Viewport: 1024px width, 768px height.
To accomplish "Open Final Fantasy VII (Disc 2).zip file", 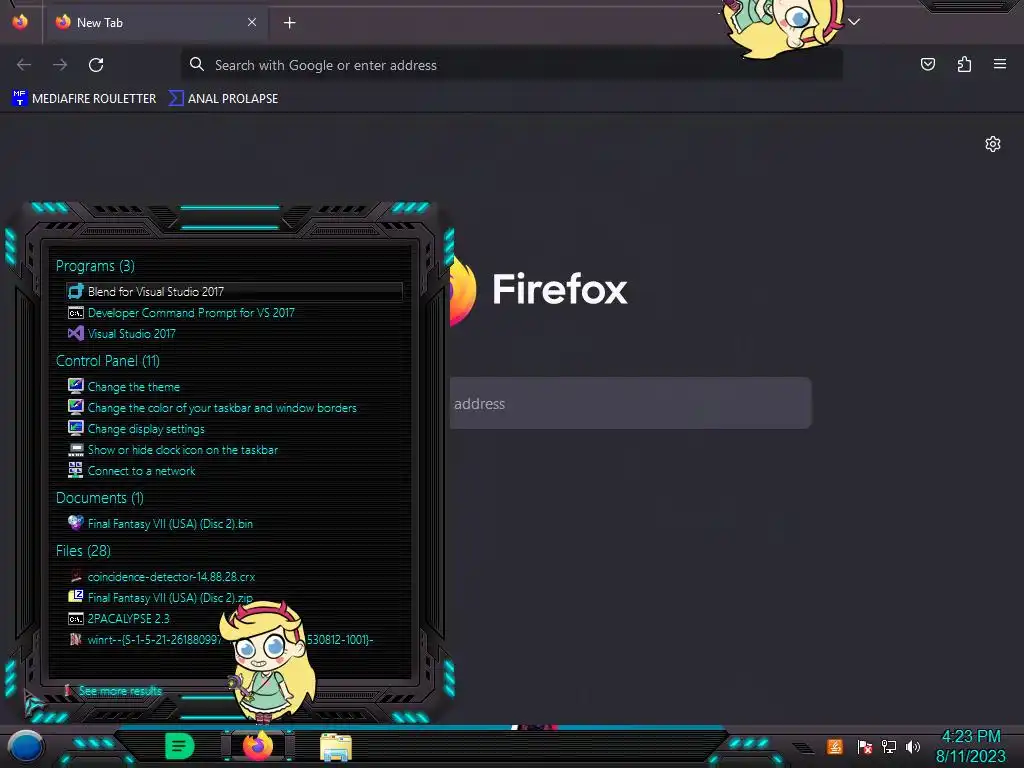I will click(161, 598).
